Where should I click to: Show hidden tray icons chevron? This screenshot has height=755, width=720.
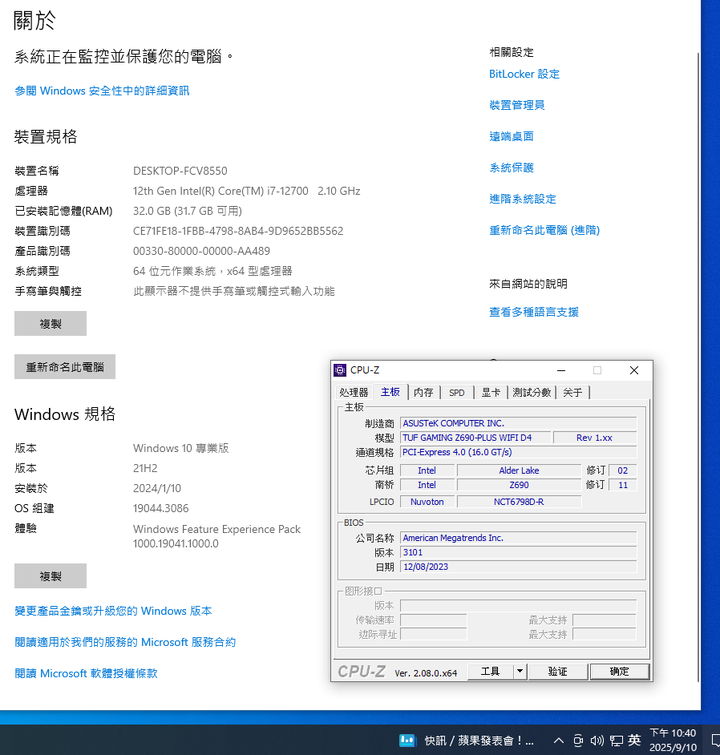(x=558, y=740)
